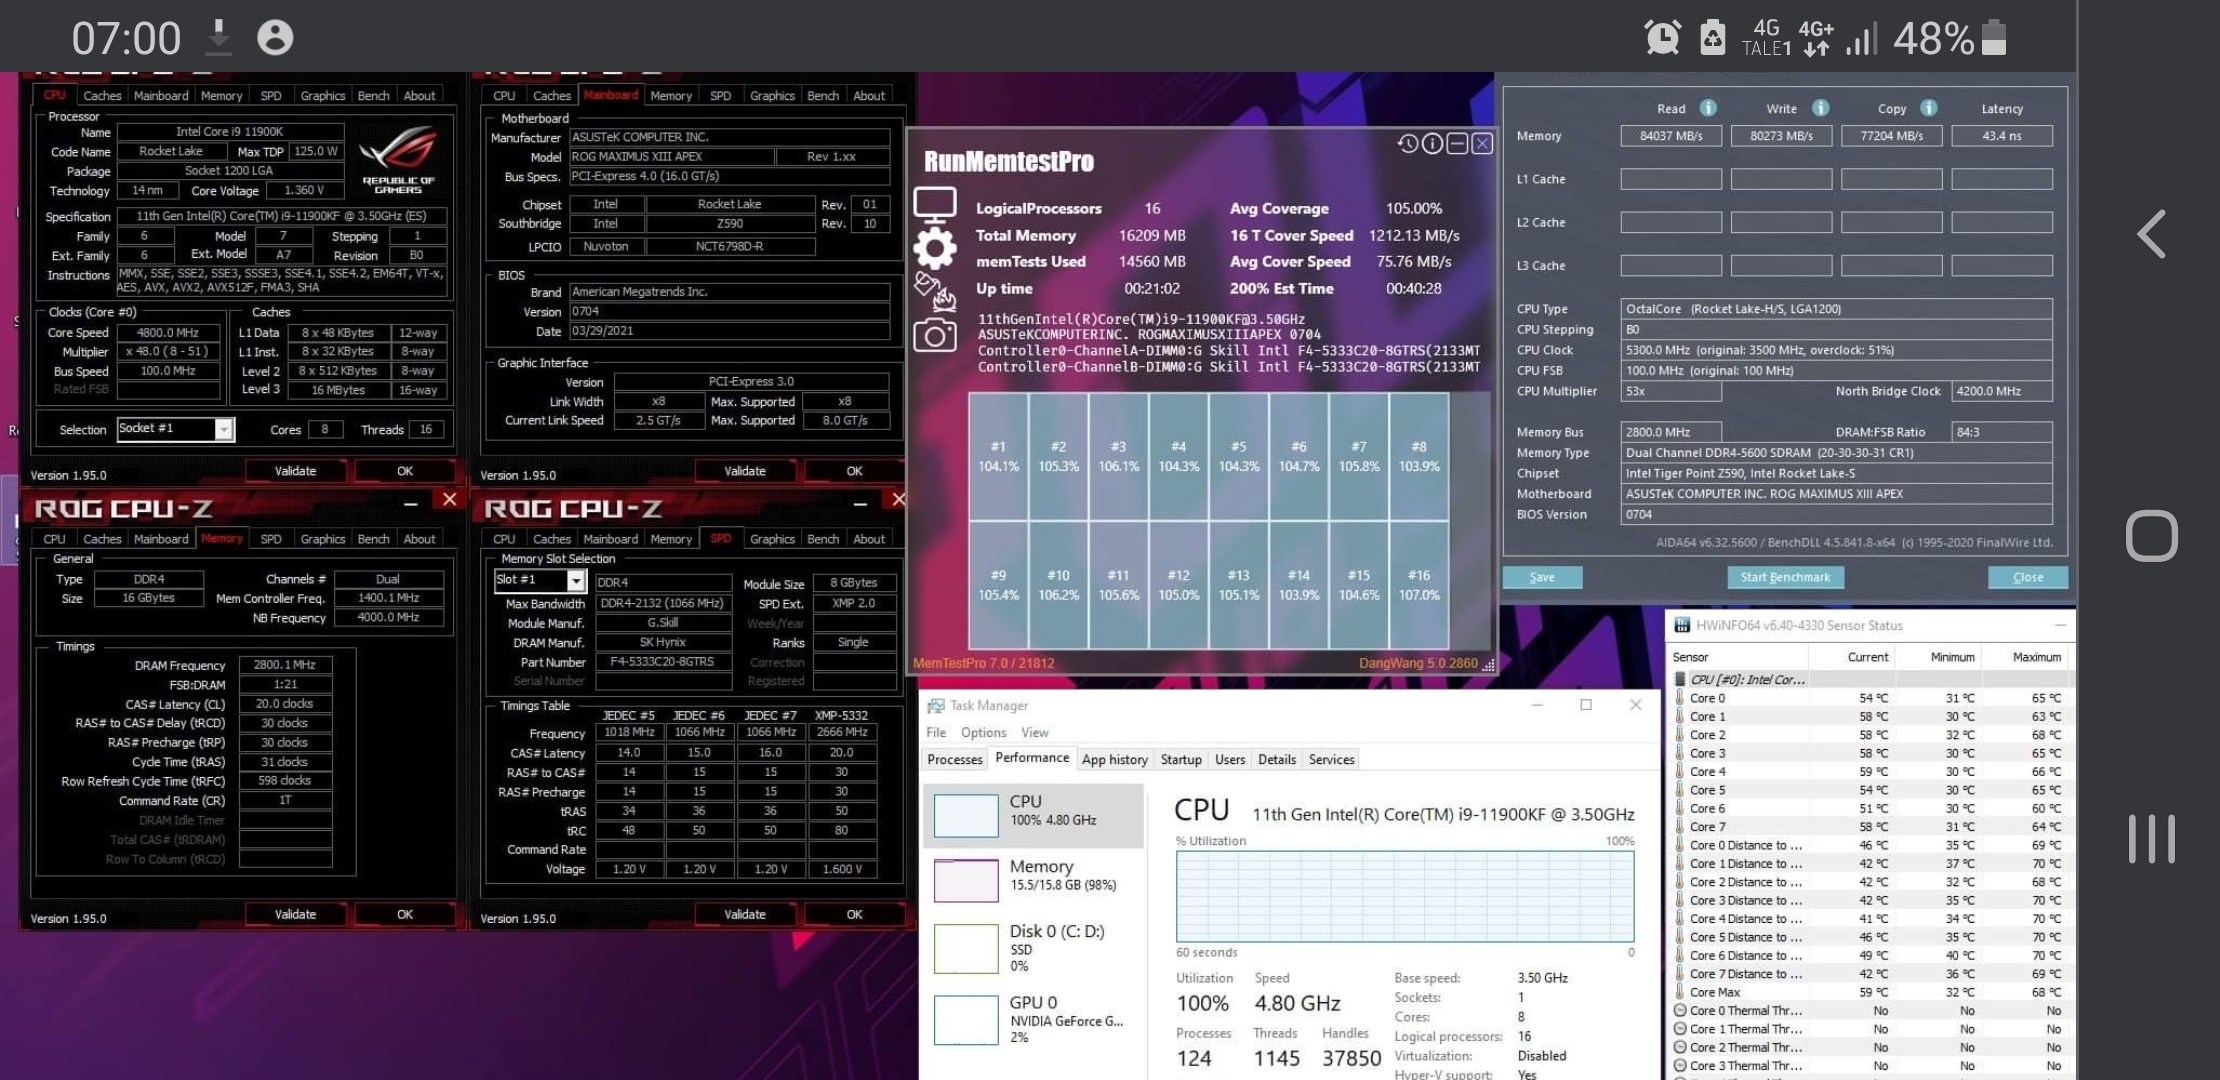The image size is (2220, 1080).
Task: Tap the download icon in status bar
Action: tap(218, 38)
